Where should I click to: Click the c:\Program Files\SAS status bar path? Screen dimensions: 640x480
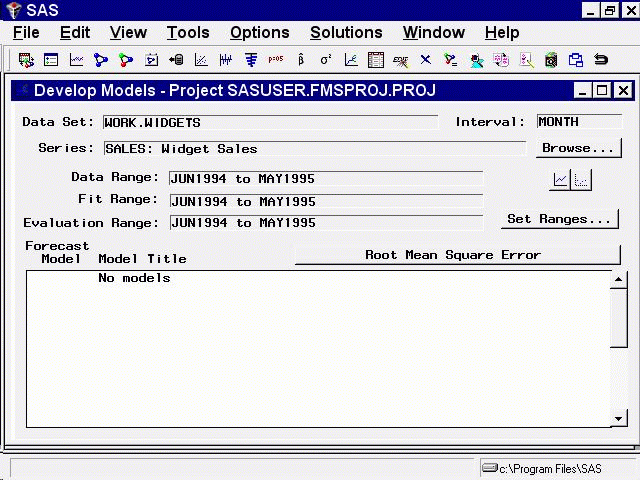(550, 469)
